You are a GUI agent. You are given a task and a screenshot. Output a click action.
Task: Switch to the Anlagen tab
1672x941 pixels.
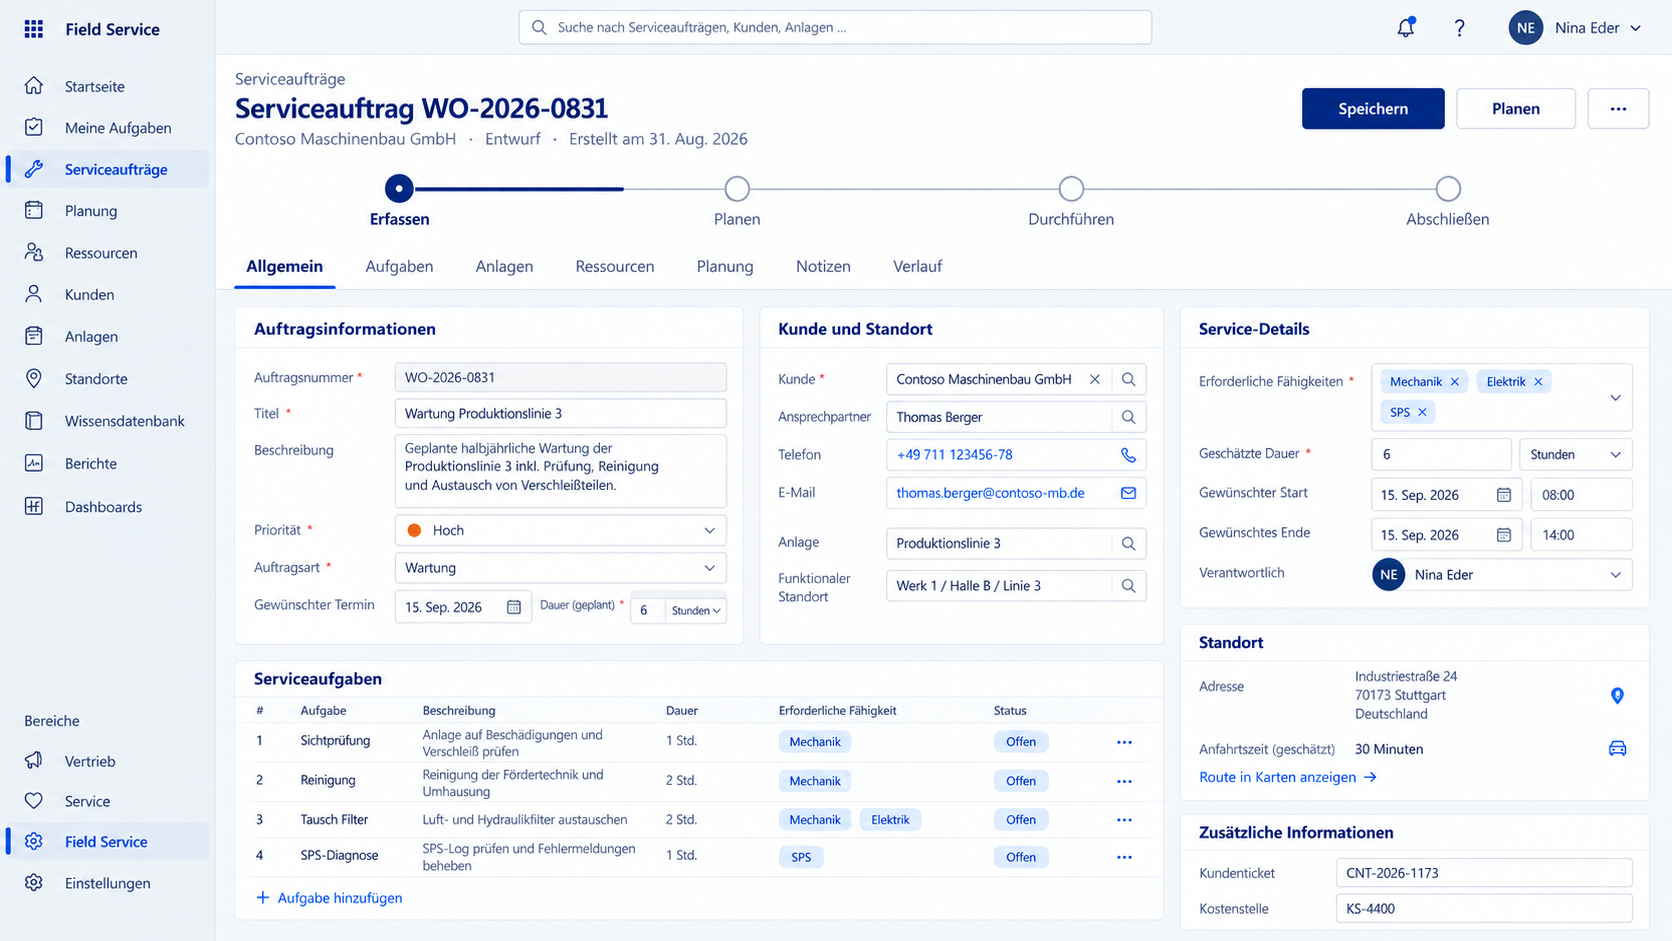pos(504,266)
